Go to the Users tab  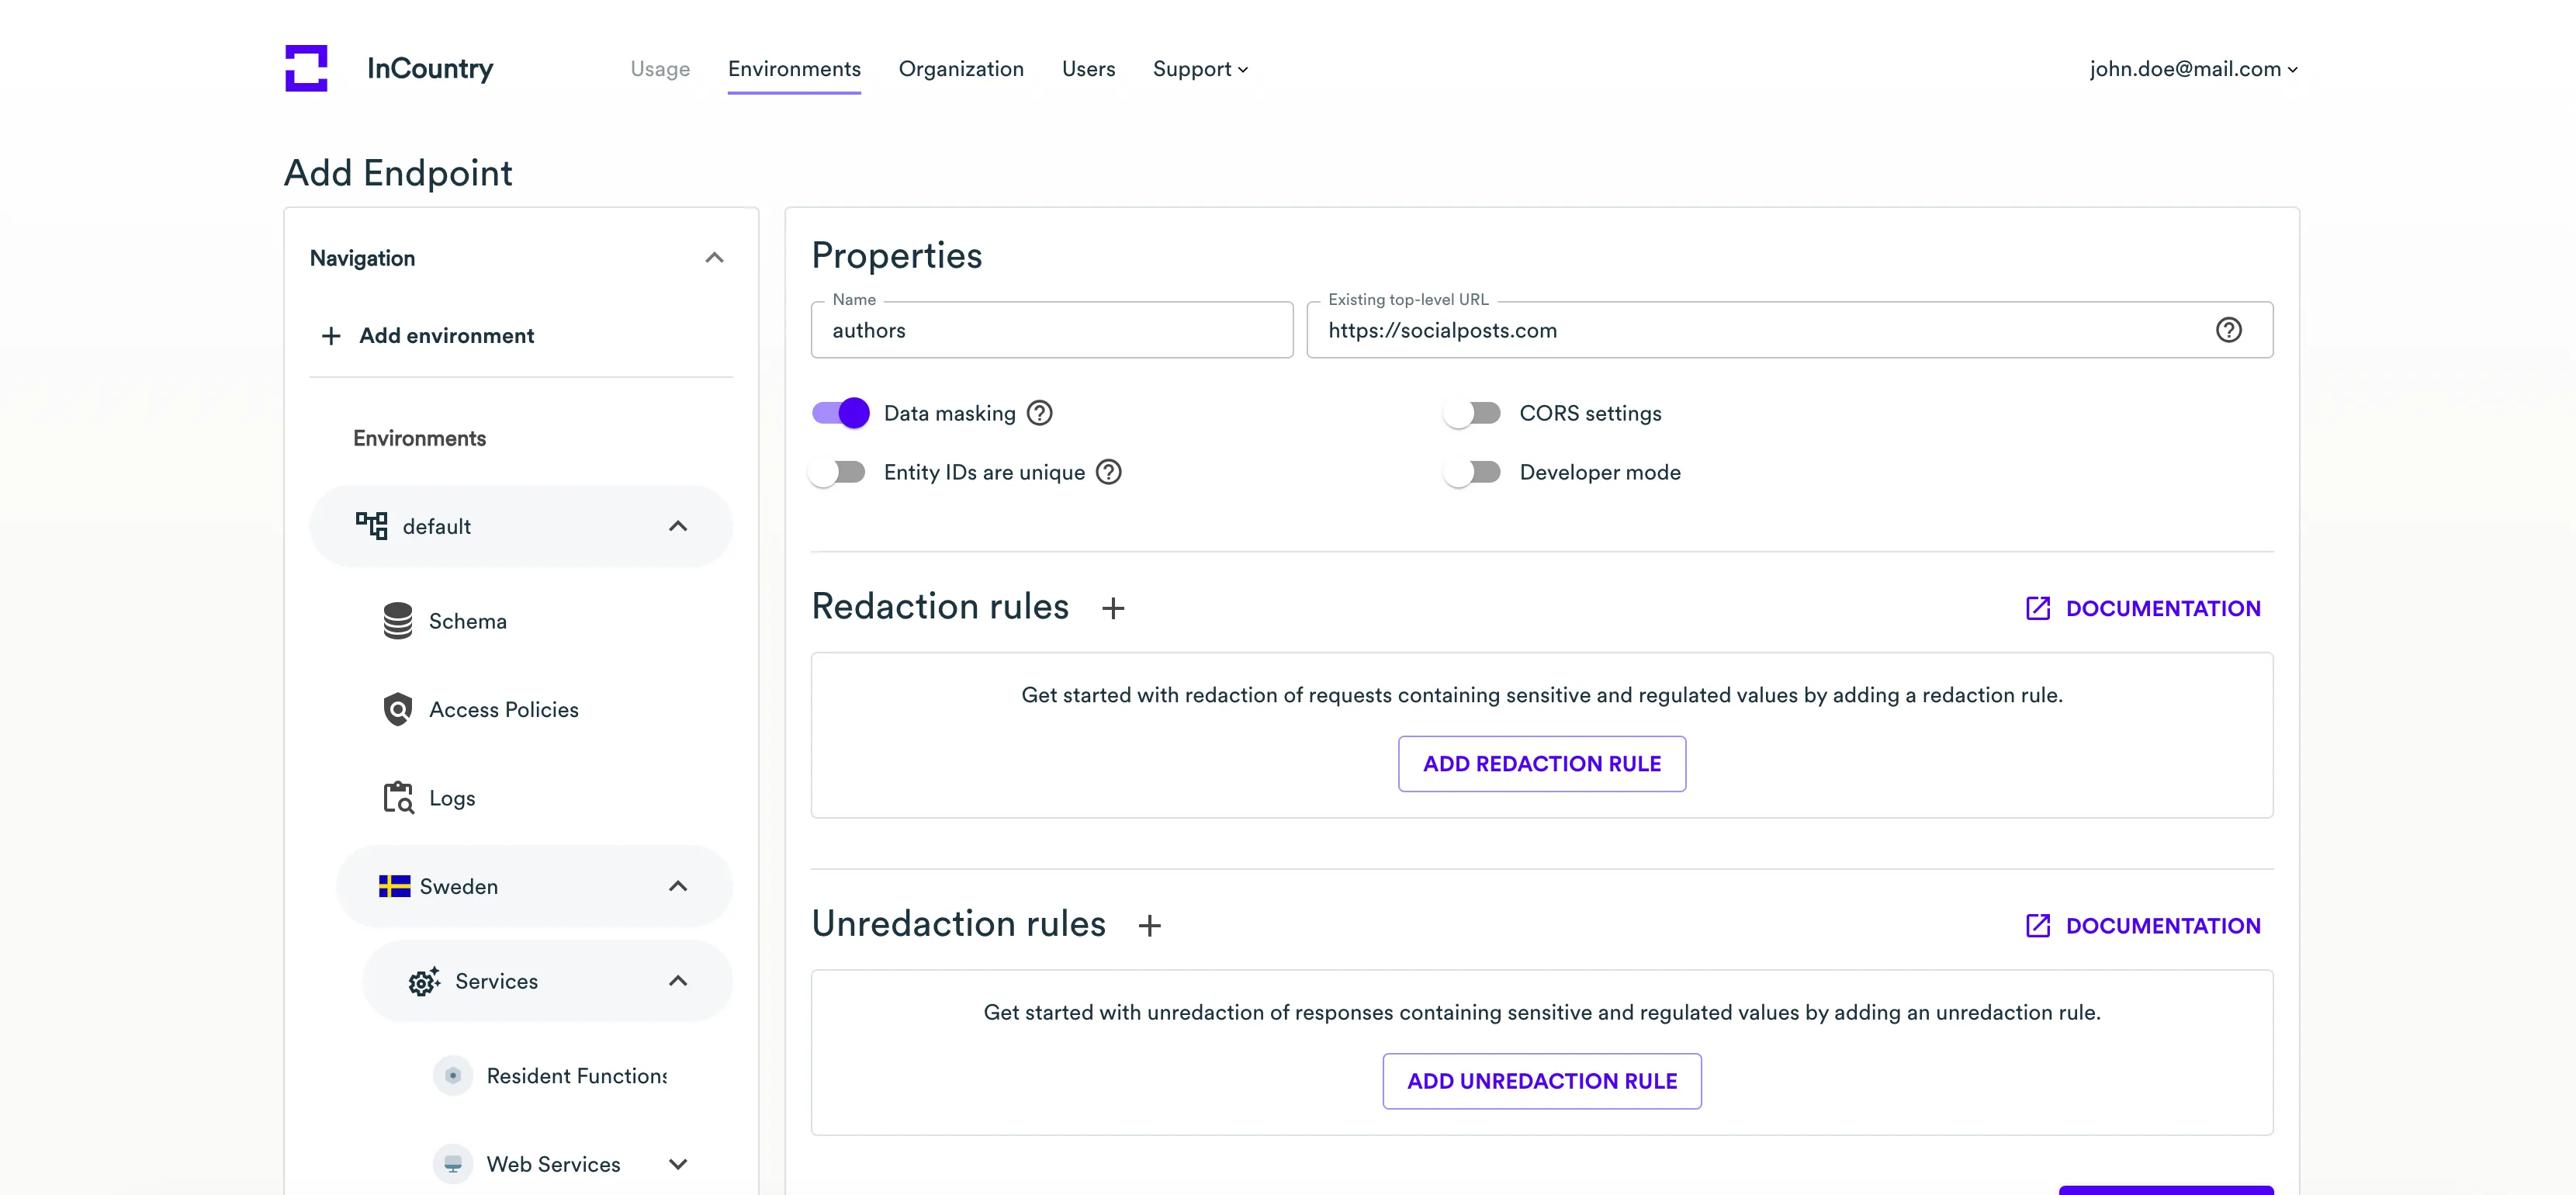coord(1088,69)
